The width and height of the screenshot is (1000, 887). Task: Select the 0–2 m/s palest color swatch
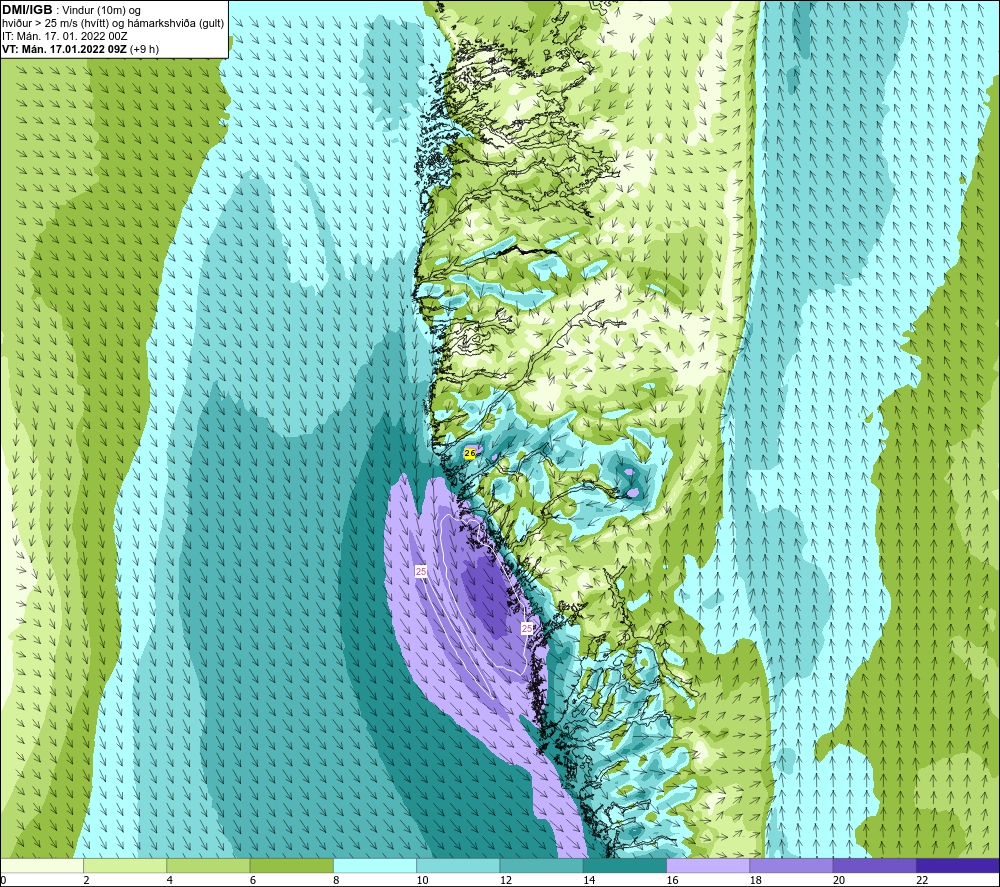[42, 866]
